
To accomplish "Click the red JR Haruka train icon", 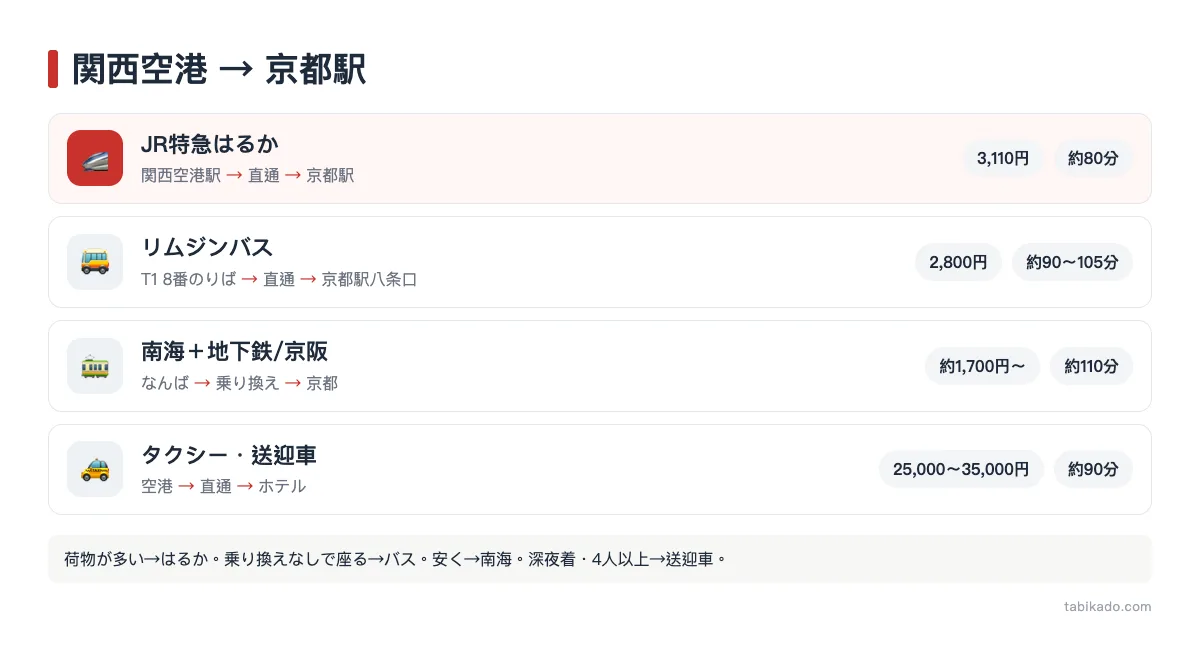I will pos(95,158).
